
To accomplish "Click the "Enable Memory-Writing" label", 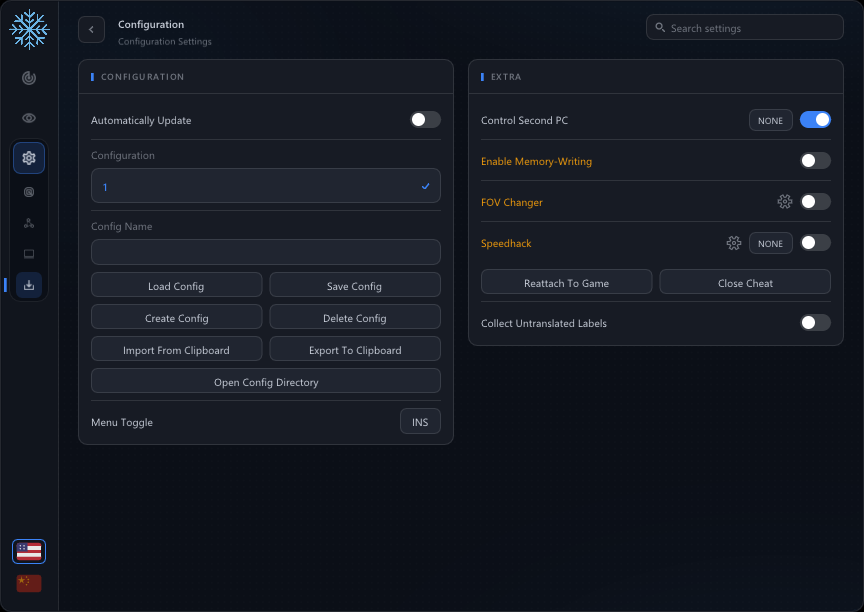I will click(536, 161).
